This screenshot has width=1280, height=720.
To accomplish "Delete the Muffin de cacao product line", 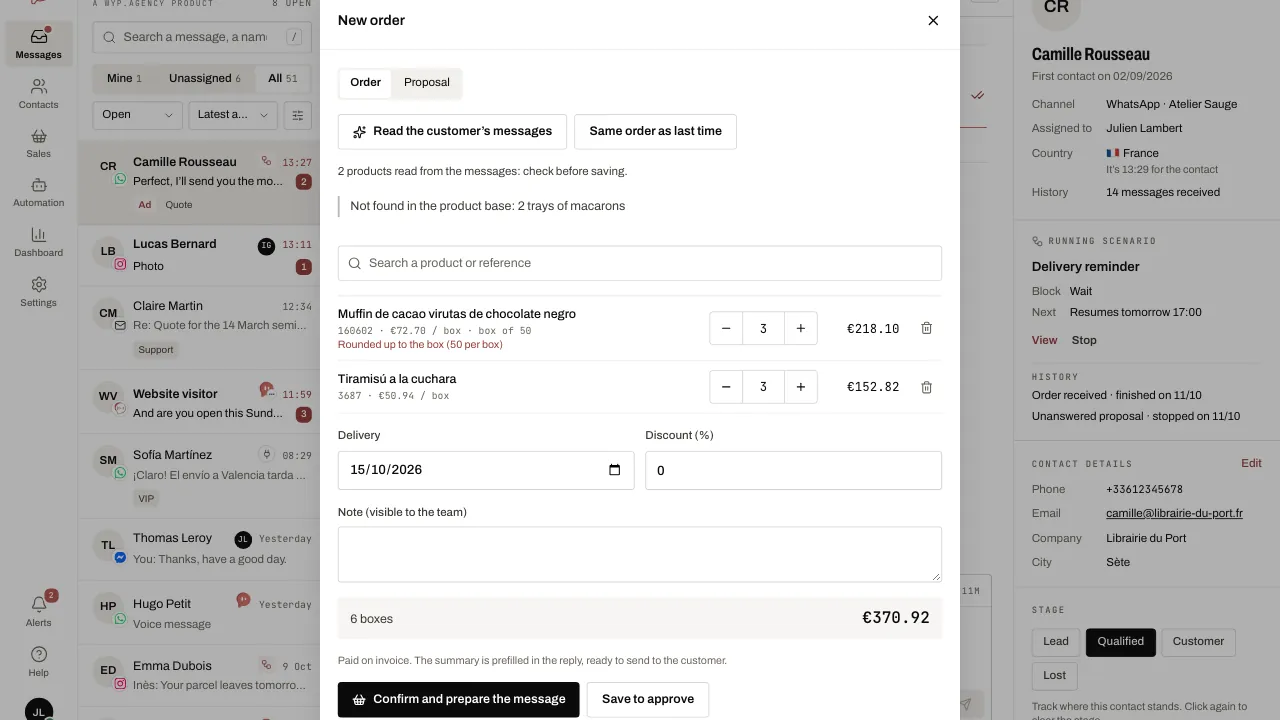I will pyautogui.click(x=926, y=328).
